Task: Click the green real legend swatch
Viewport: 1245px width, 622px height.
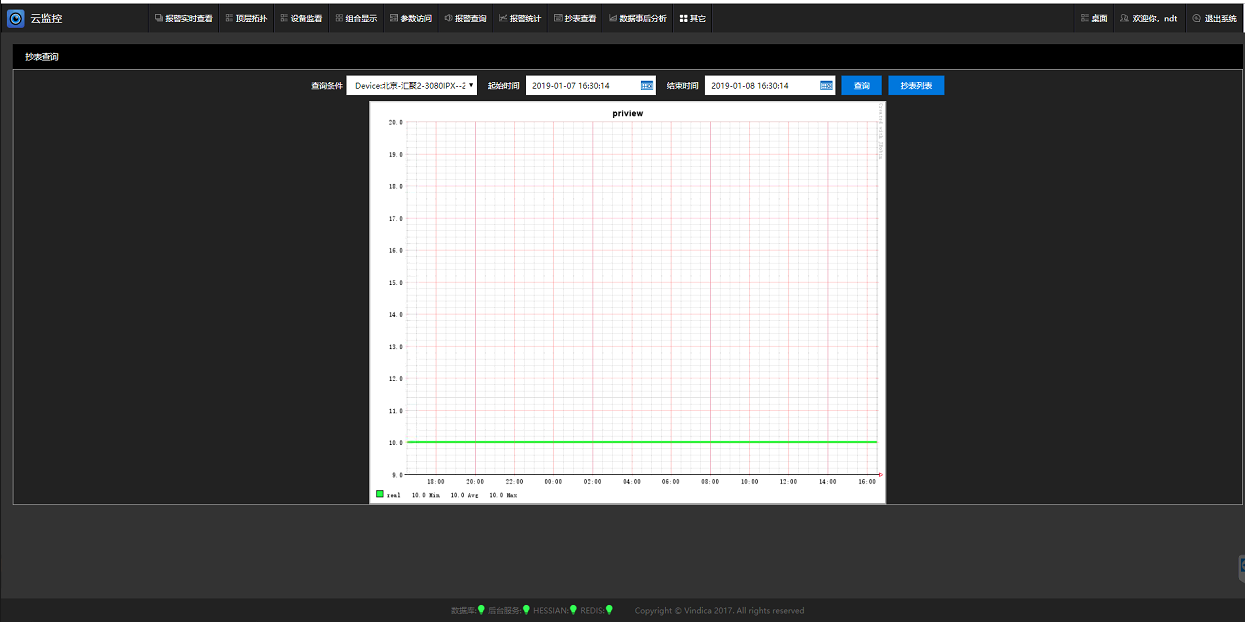Action: coord(380,494)
